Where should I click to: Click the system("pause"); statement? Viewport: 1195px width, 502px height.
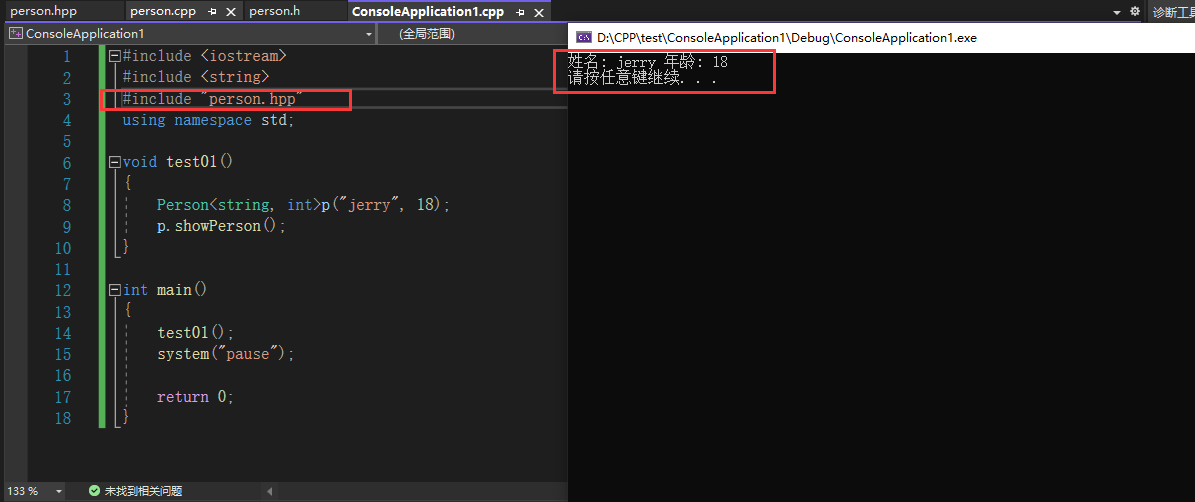point(225,354)
